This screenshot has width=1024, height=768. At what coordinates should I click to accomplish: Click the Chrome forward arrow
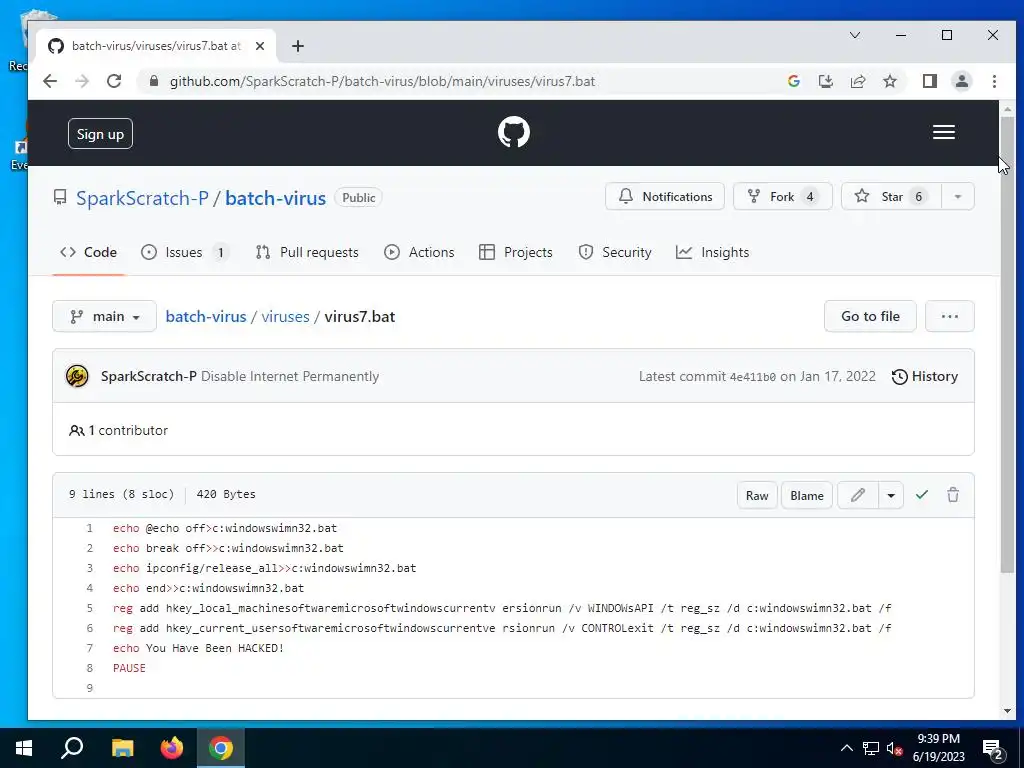82,82
